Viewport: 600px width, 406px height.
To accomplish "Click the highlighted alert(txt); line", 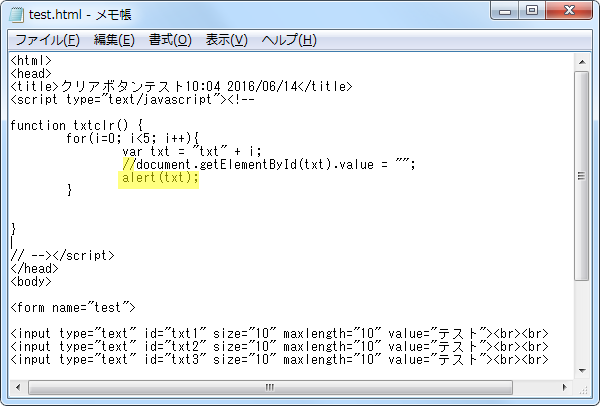I will 158,178.
